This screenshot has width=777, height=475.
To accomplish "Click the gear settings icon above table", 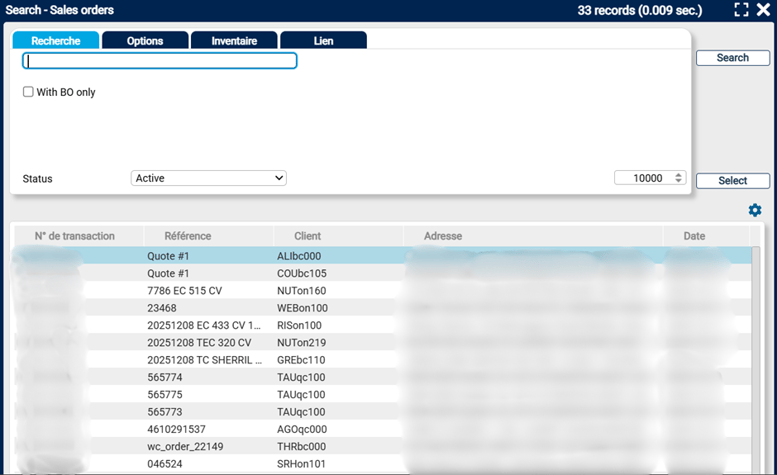I will [x=755, y=210].
